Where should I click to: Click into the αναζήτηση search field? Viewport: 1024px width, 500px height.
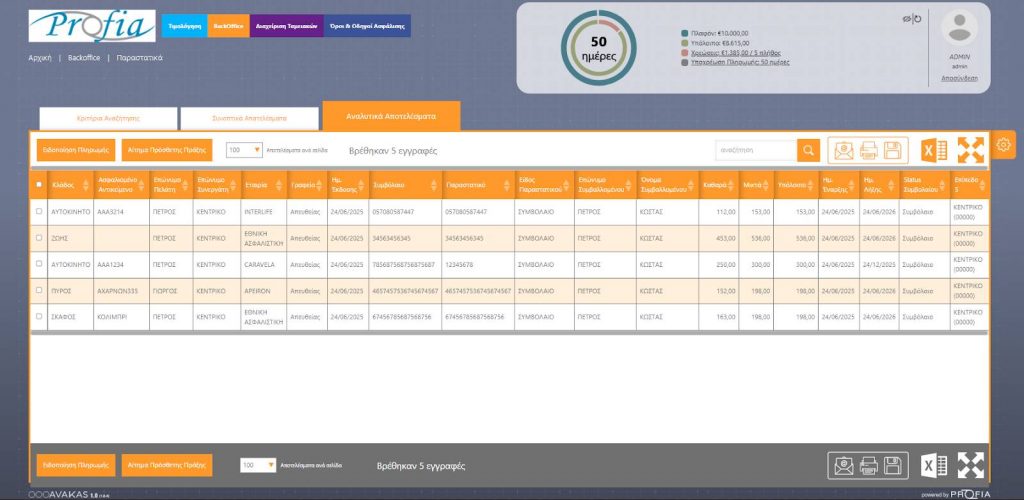point(755,150)
